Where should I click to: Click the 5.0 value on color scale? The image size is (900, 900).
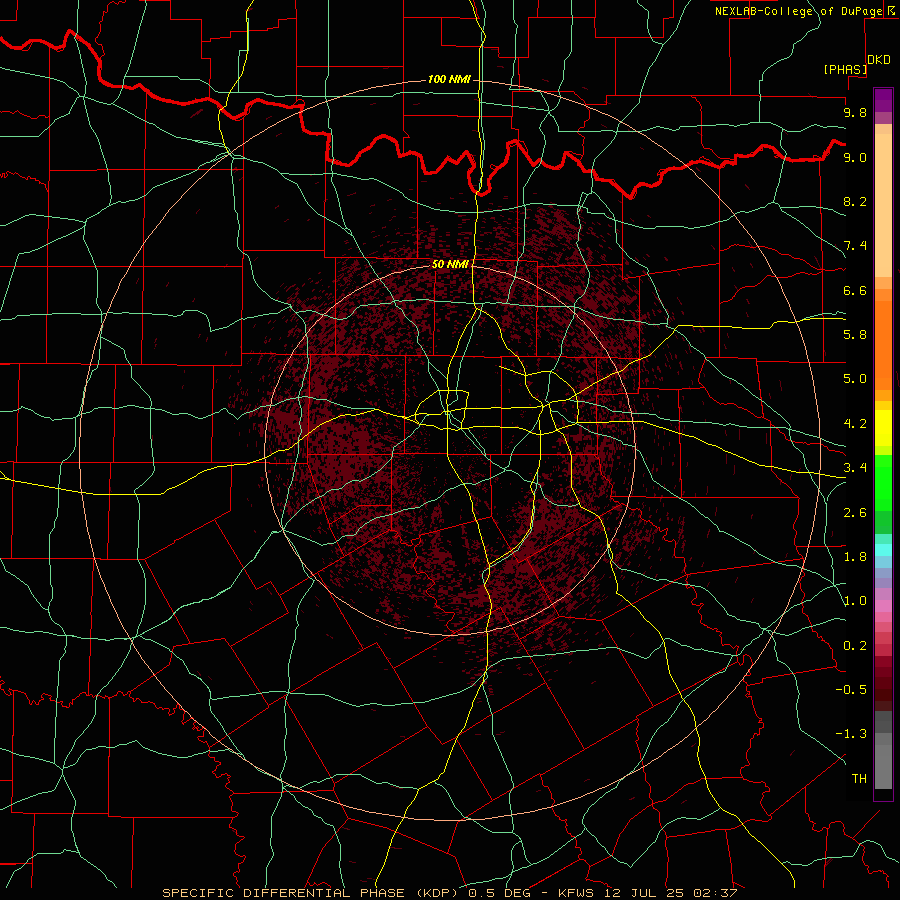point(855,379)
